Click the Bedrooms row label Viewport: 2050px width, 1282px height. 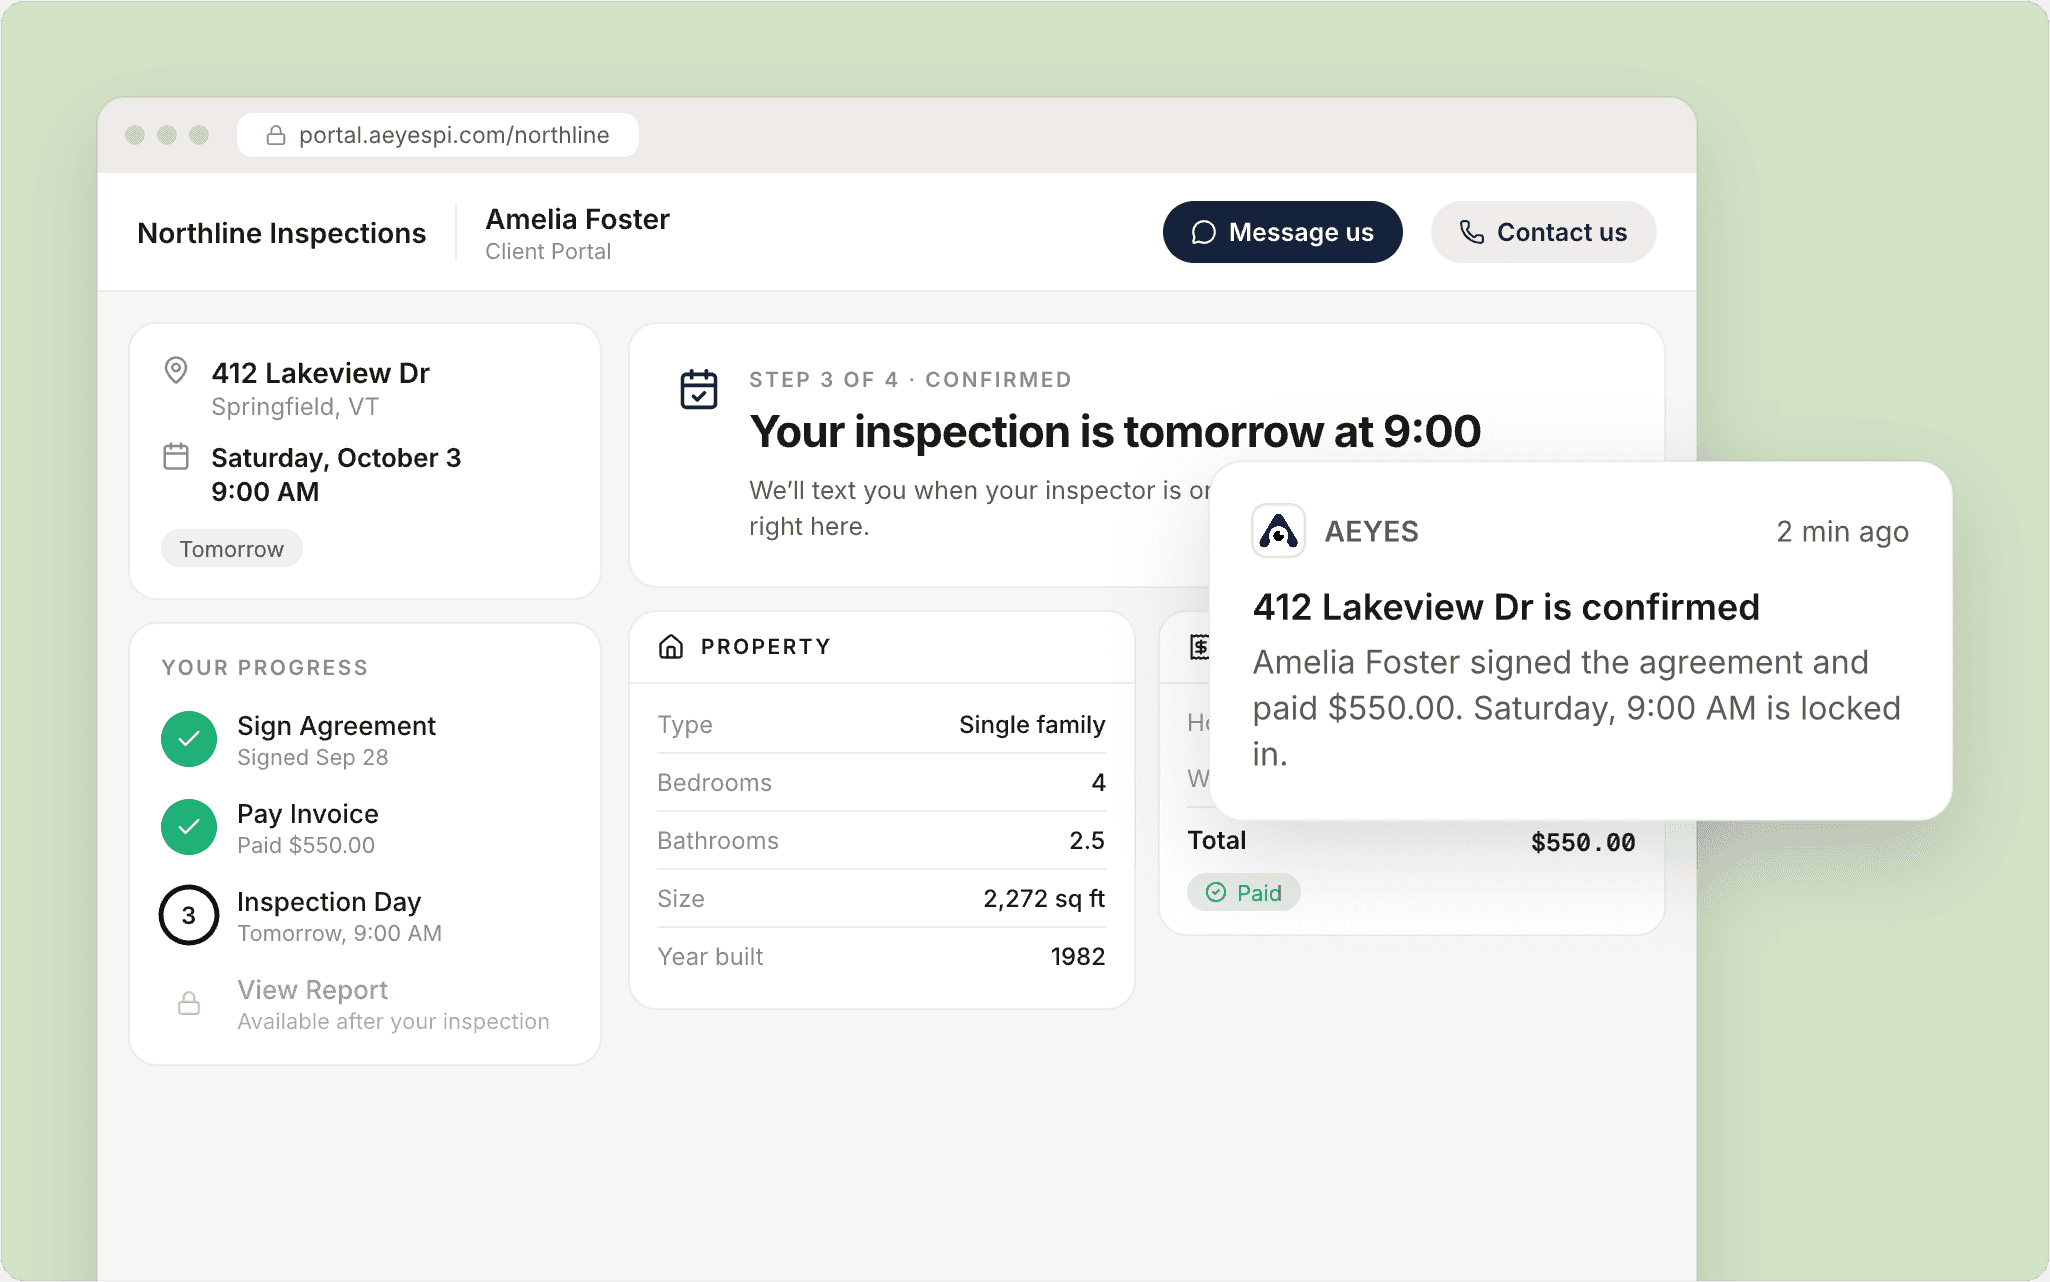click(714, 782)
